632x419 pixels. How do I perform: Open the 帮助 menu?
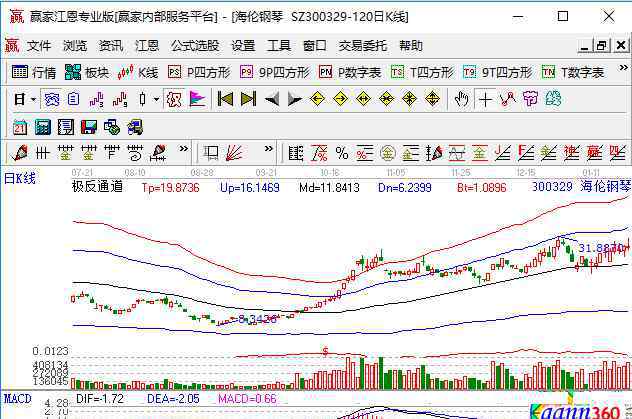click(411, 46)
